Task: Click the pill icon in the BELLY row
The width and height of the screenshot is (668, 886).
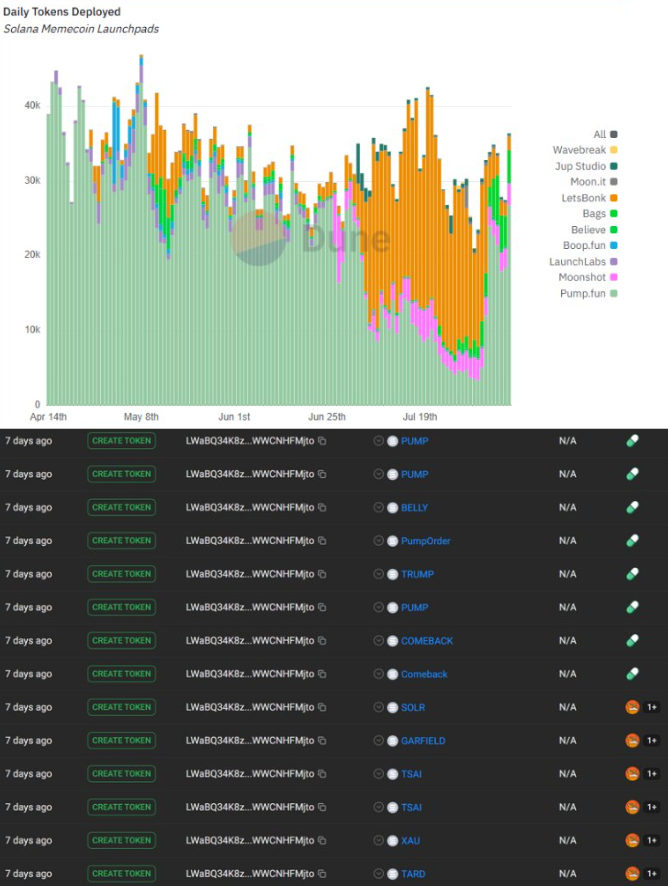Action: 632,507
